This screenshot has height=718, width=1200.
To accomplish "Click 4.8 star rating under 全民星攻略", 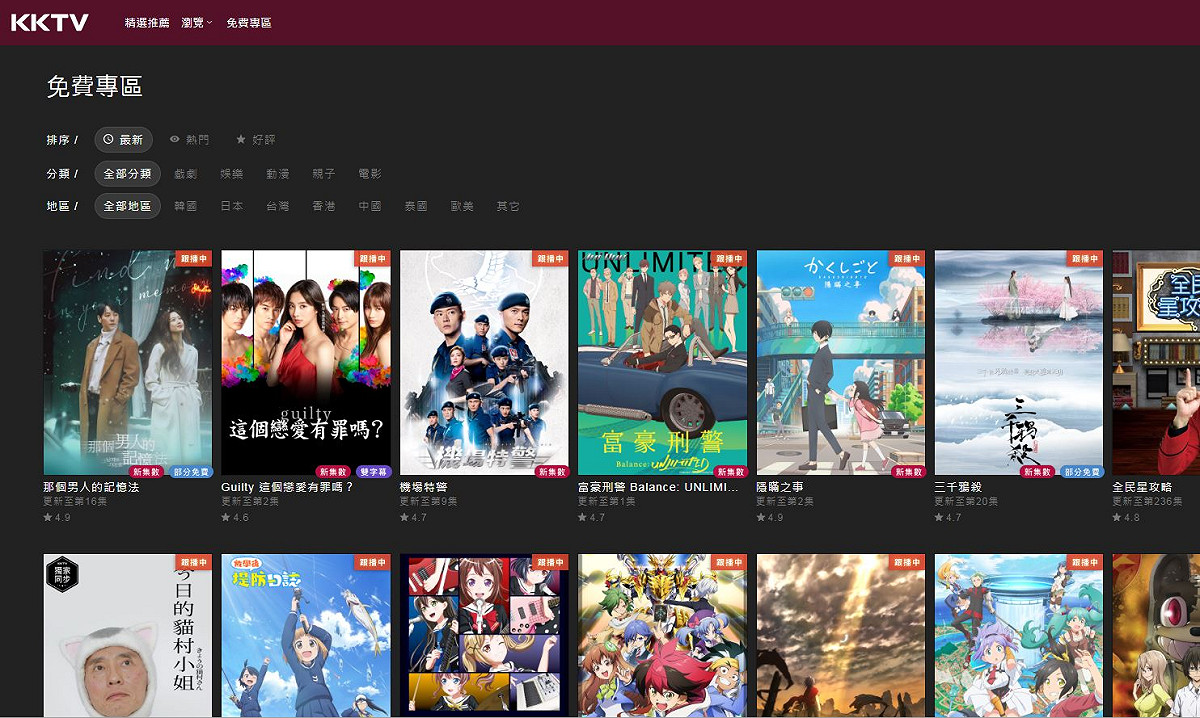I will 1126,517.
